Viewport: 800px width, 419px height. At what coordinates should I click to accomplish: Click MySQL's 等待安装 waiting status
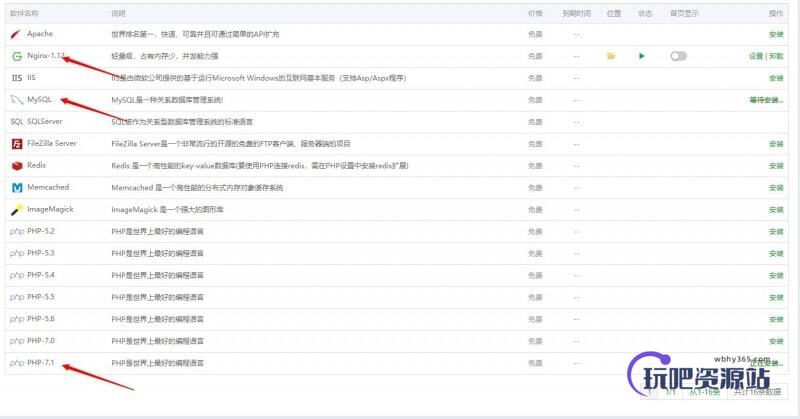click(x=766, y=100)
